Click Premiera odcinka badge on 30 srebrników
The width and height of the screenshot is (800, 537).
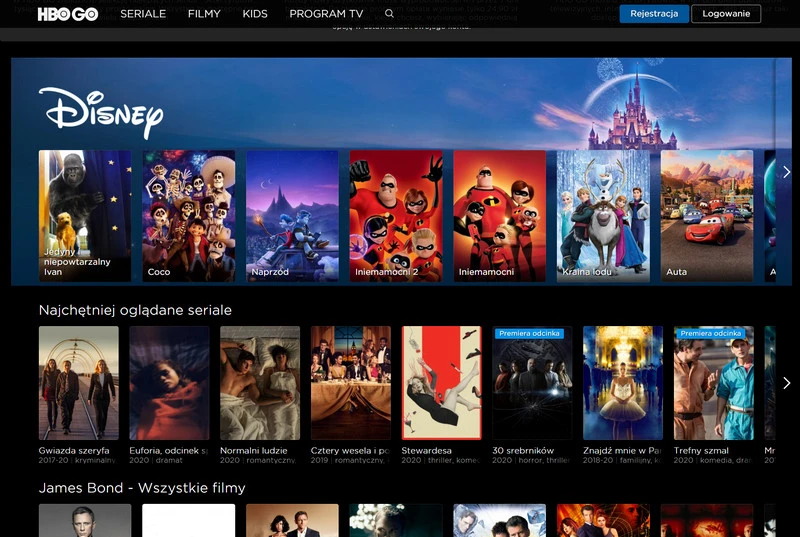(x=529, y=333)
